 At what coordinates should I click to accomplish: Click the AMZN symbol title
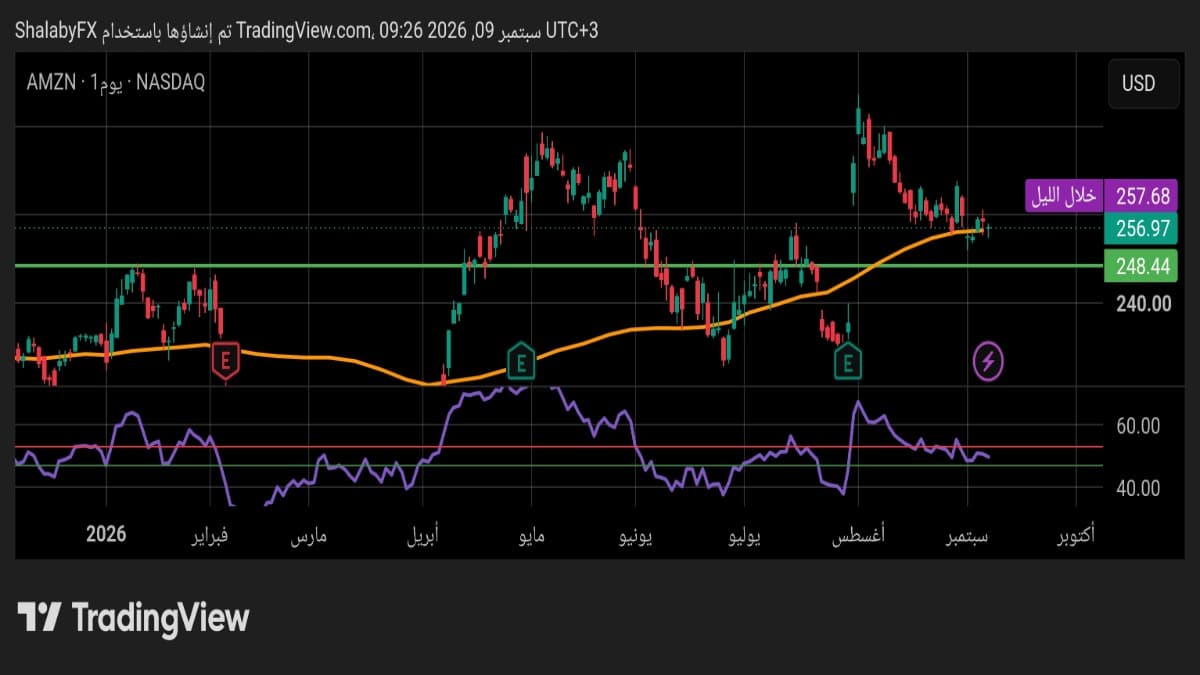point(49,84)
